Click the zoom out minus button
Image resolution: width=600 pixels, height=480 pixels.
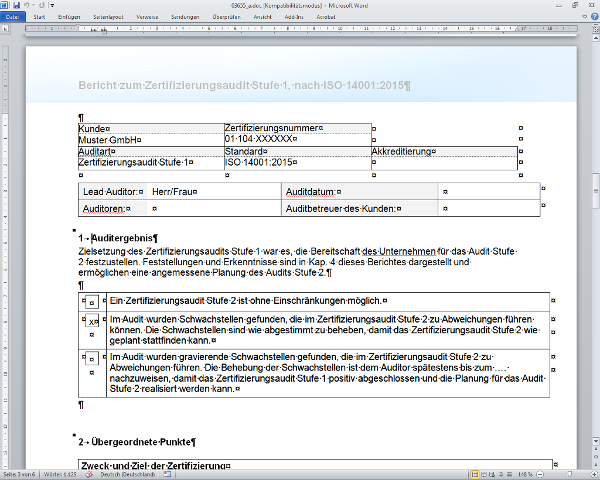coord(537,473)
